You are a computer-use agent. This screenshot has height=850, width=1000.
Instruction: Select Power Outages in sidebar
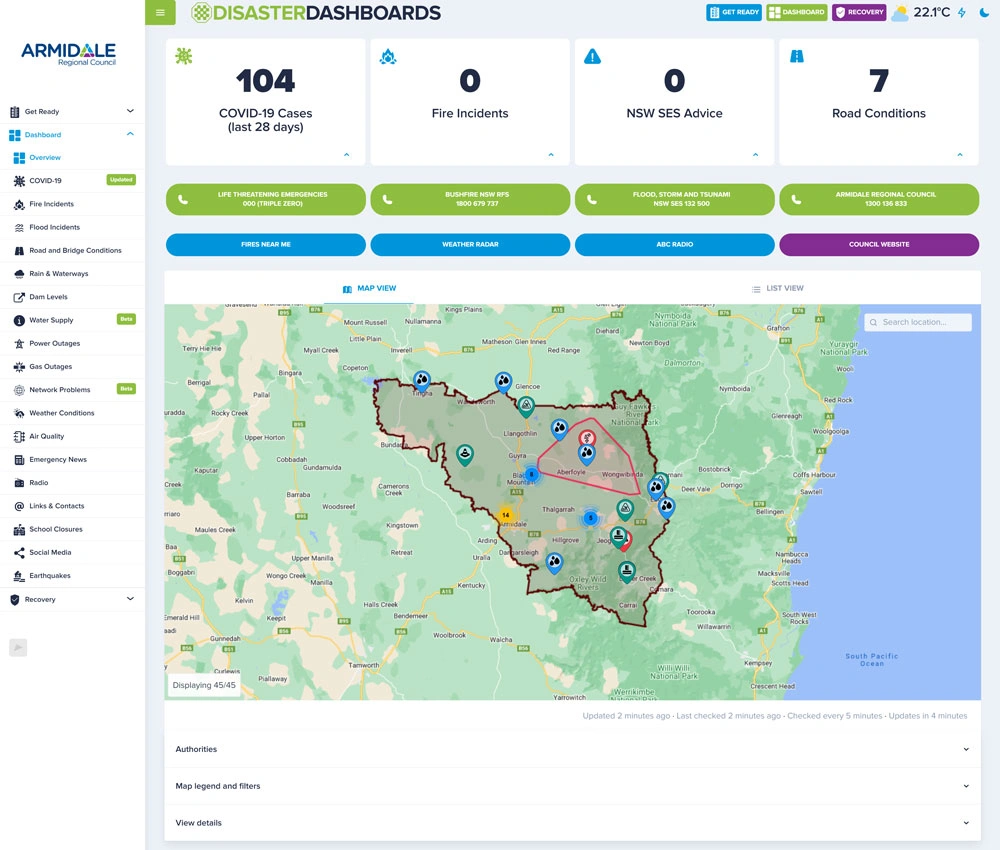tap(54, 343)
